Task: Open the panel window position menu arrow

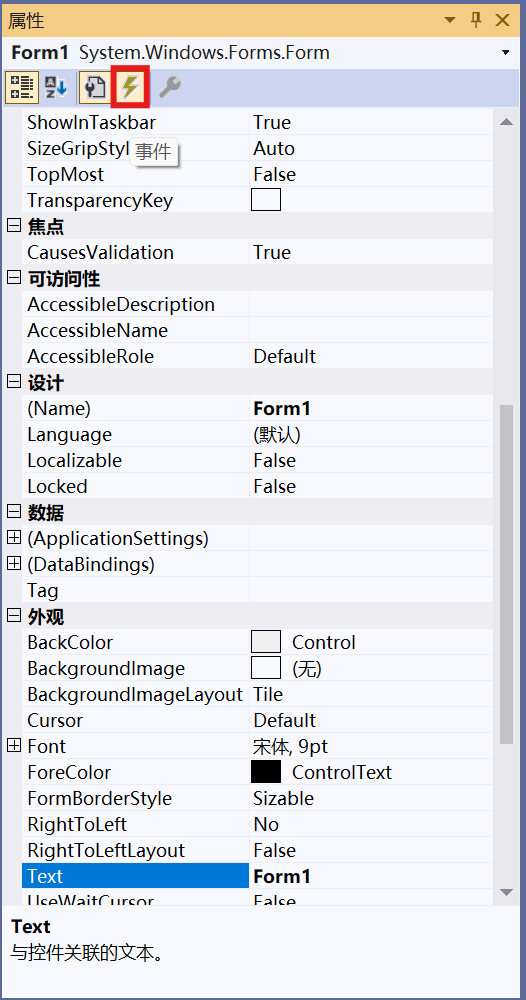Action: [450, 20]
